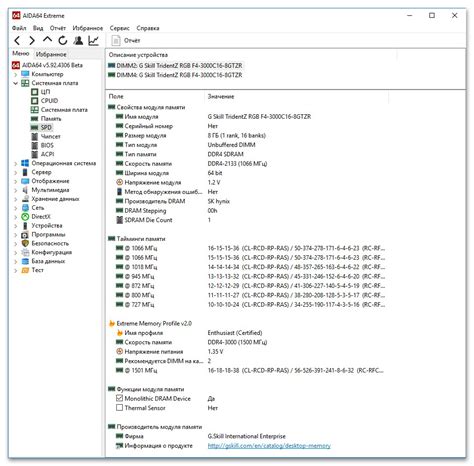Click the Устройства tree icon
Screen dimensions: 474x466
(25, 226)
